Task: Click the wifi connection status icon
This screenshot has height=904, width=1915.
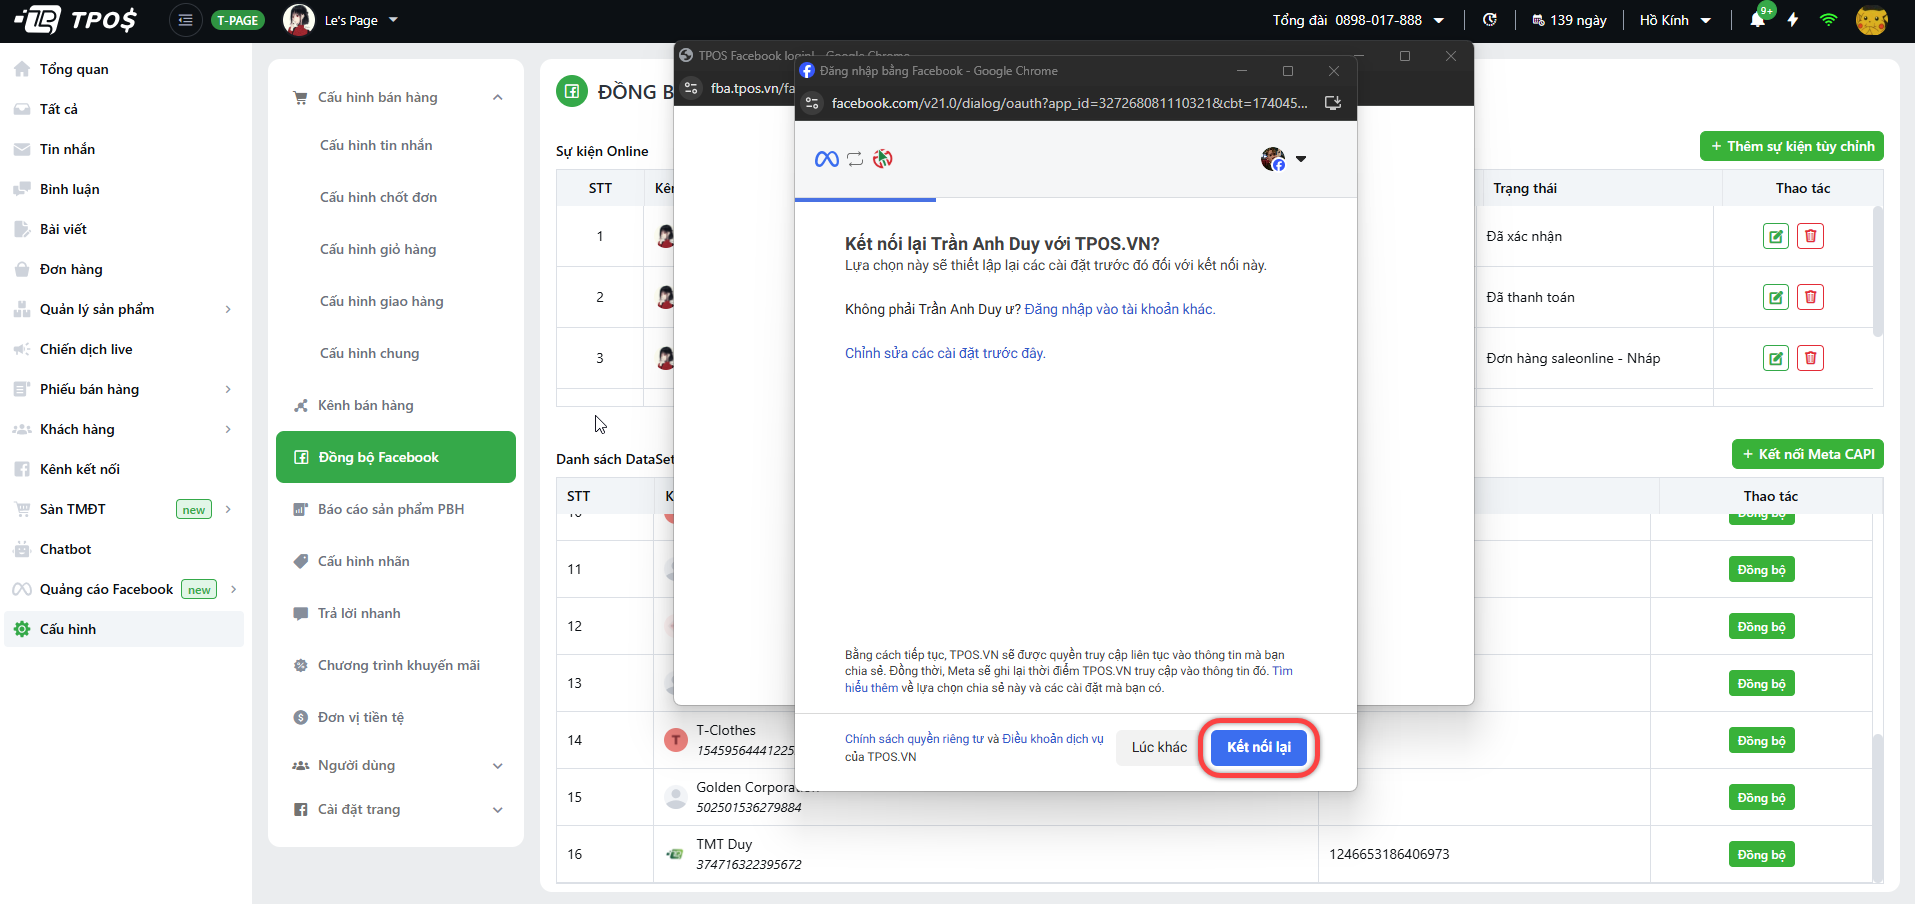Action: point(1828,20)
